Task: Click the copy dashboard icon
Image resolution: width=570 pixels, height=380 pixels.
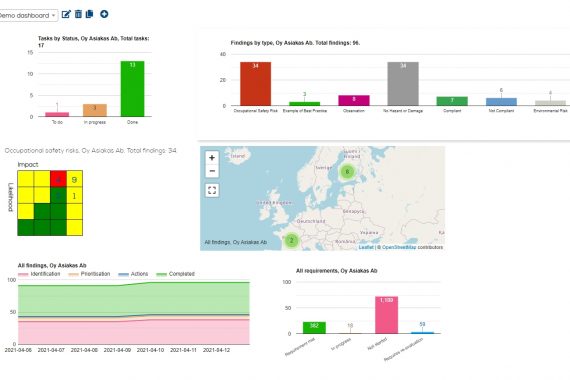Action: 89,14
